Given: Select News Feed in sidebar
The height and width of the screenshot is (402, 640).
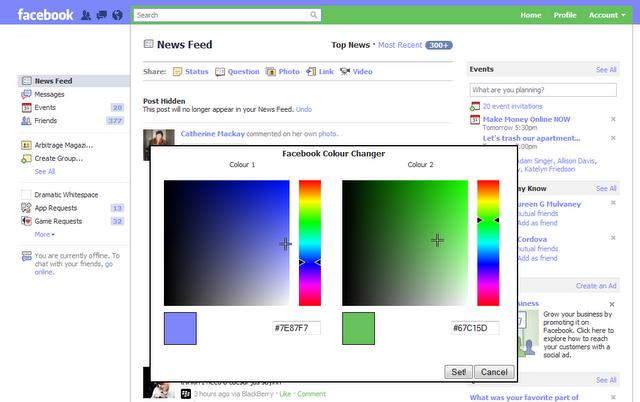Looking at the screenshot, I should click(73, 81).
